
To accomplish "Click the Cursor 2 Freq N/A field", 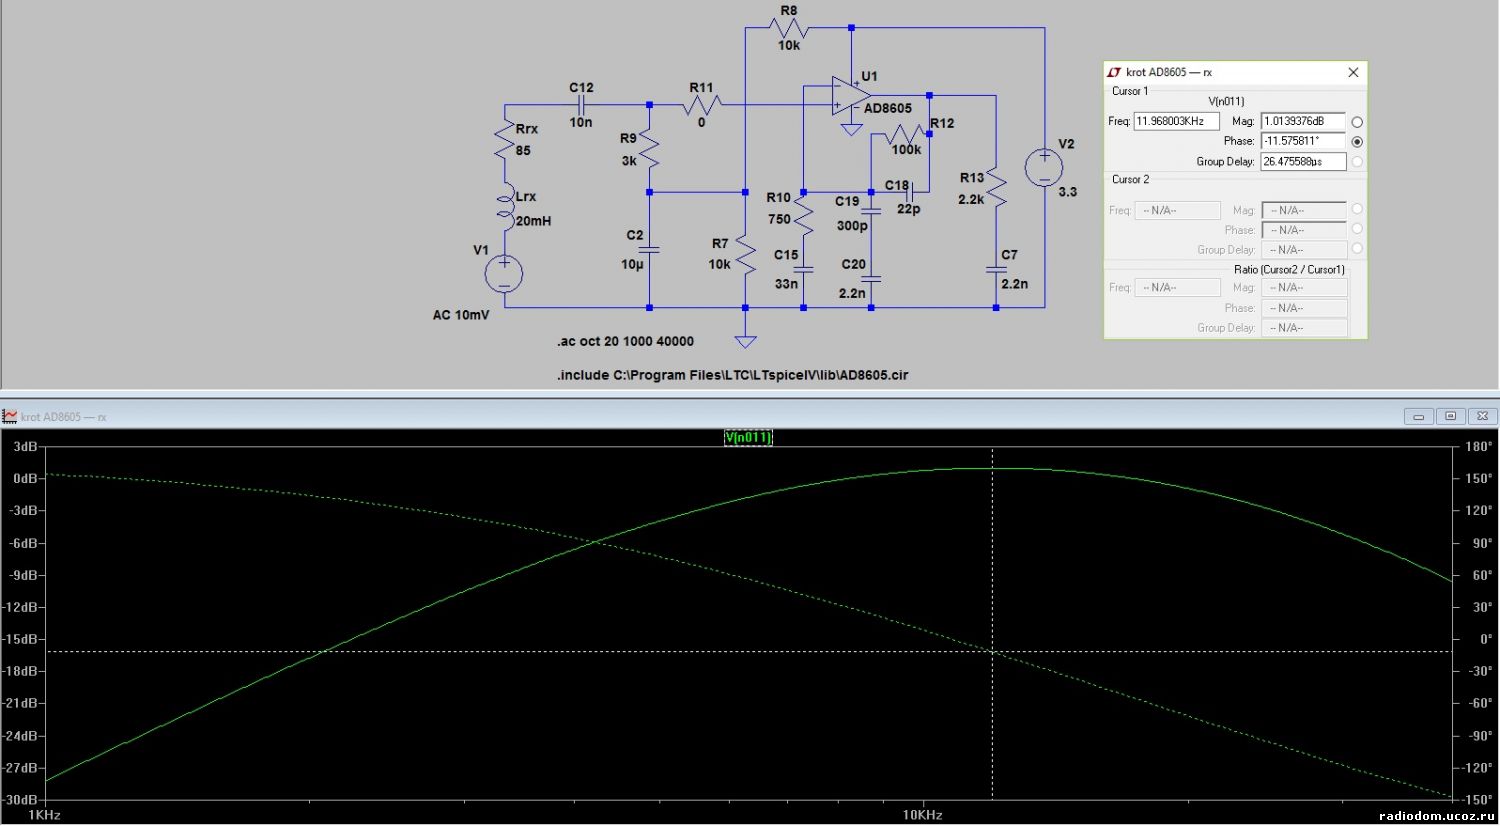I will (1178, 210).
